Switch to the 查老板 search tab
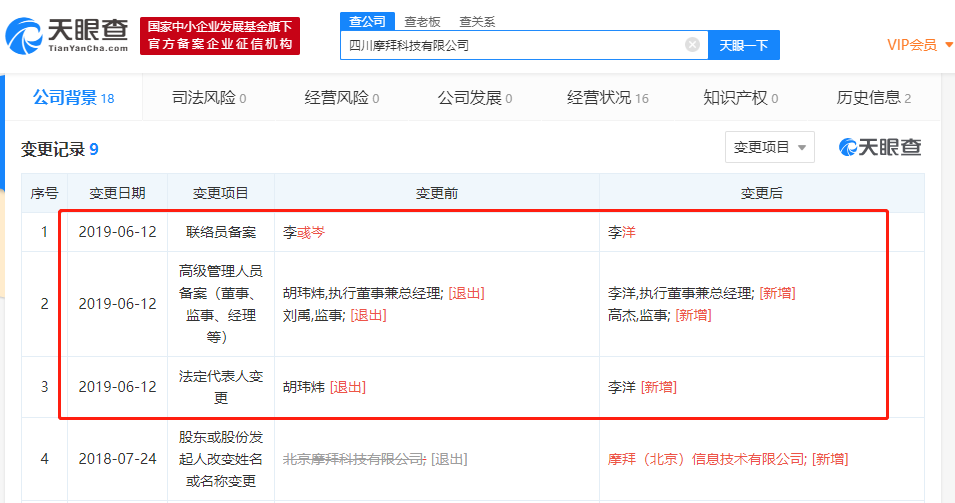The image size is (955, 503). (422, 22)
